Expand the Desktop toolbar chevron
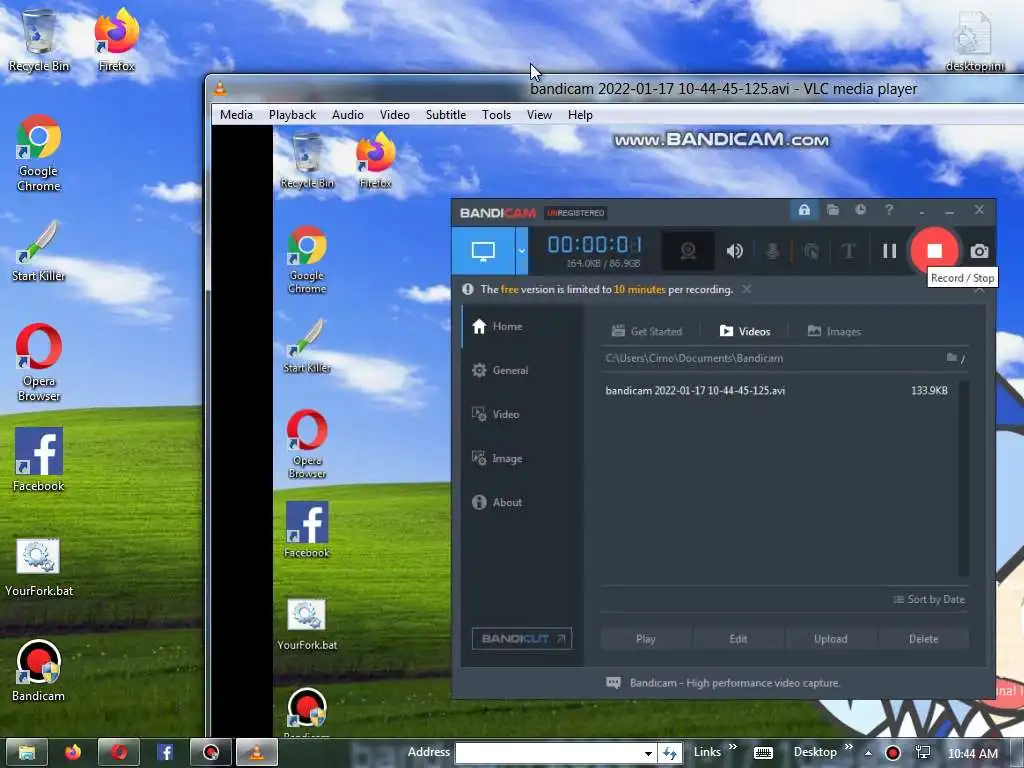The width and height of the screenshot is (1024, 768). point(848,746)
